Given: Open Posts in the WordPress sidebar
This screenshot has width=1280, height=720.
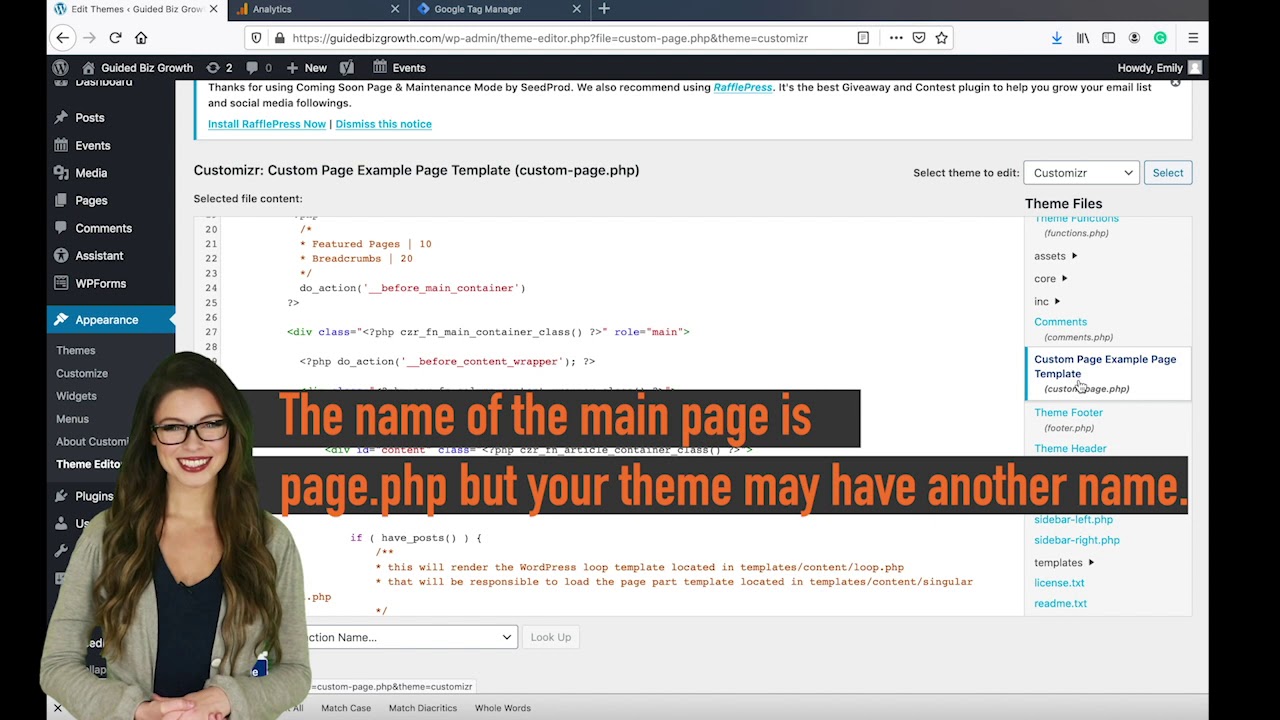Looking at the screenshot, I should [90, 118].
